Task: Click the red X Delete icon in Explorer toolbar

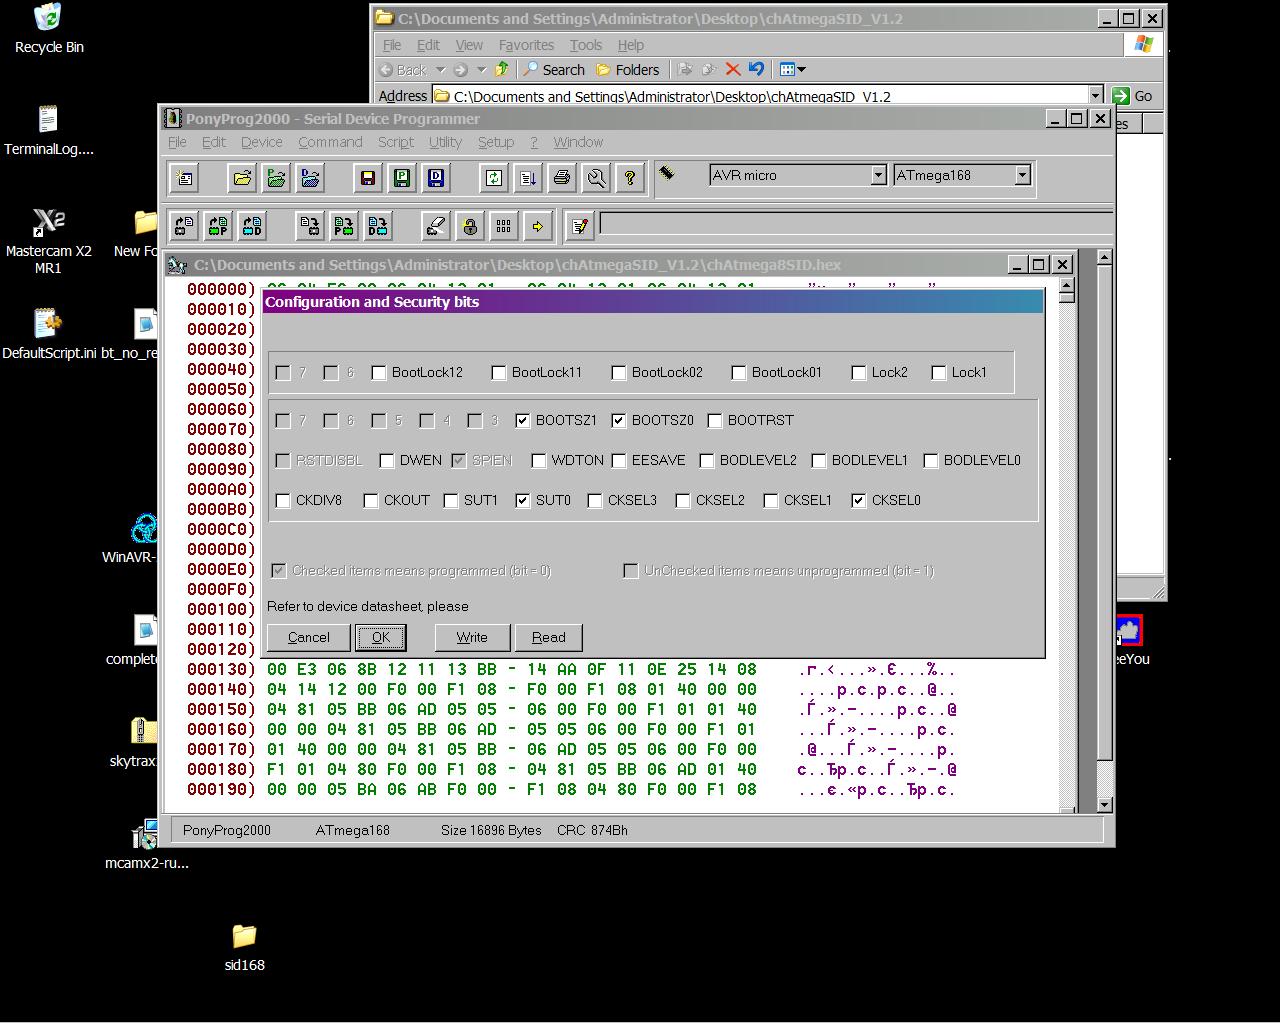Action: point(732,69)
